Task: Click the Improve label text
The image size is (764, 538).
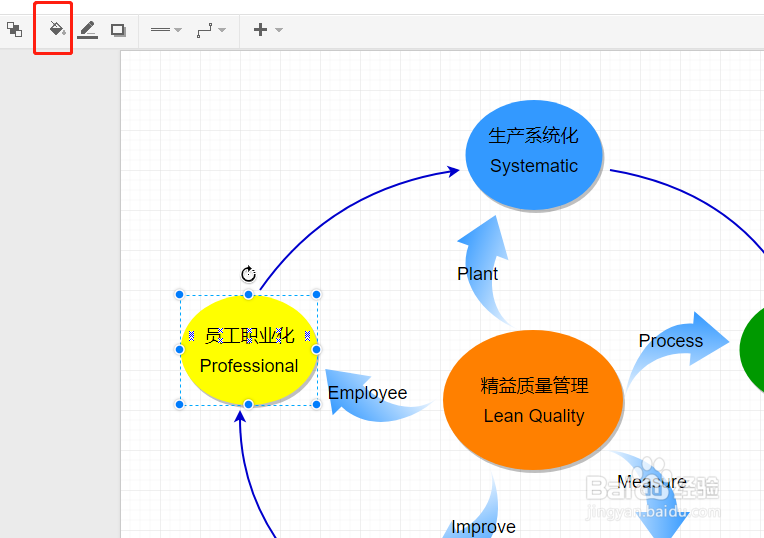Action: pos(483,527)
